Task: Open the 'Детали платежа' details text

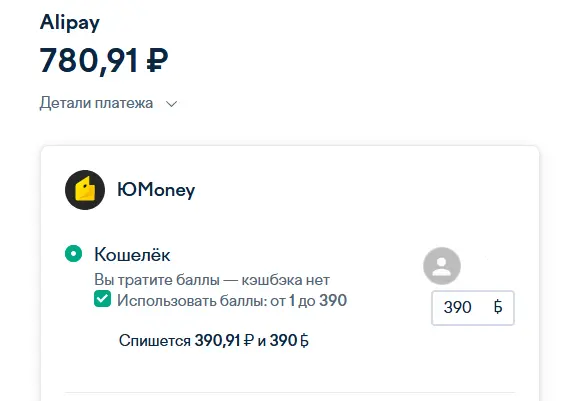Action: point(96,103)
